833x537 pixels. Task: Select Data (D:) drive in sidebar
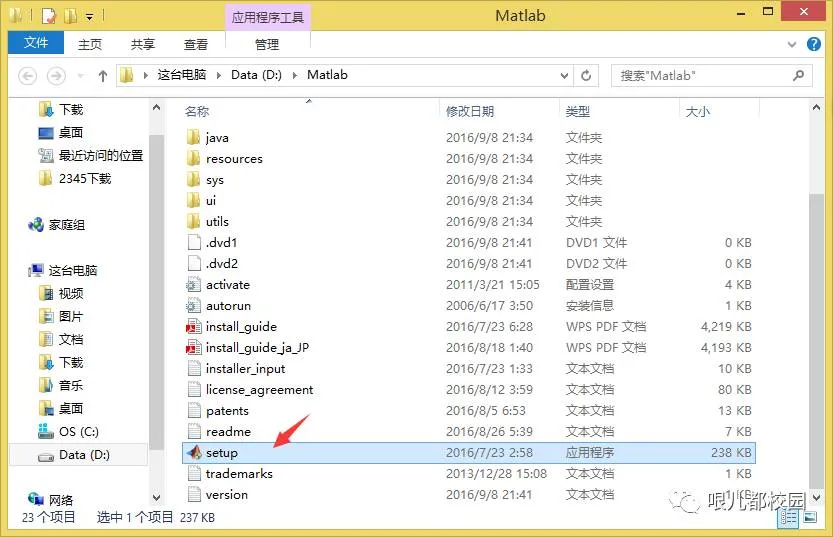pyautogui.click(x=79, y=455)
